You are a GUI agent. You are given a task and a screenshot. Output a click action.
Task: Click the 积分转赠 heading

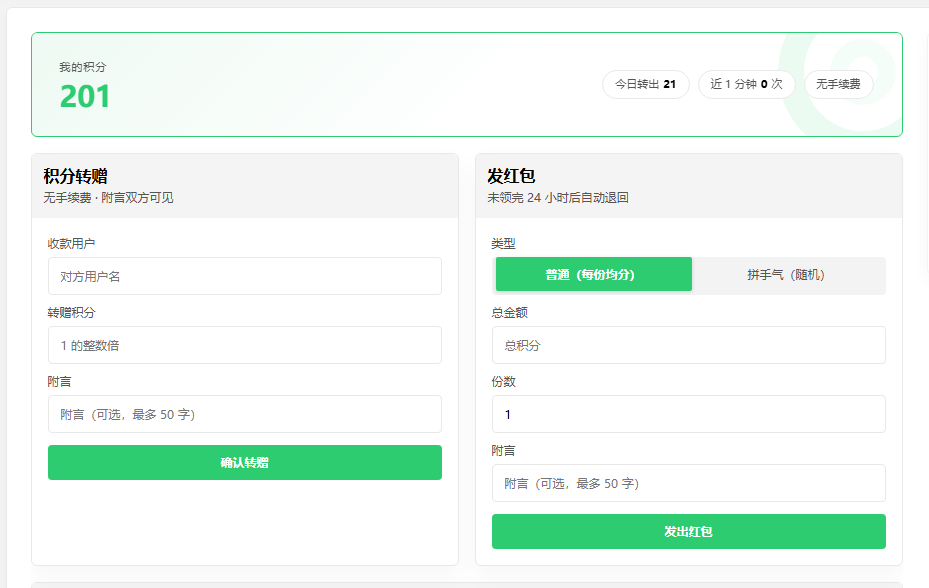75,176
